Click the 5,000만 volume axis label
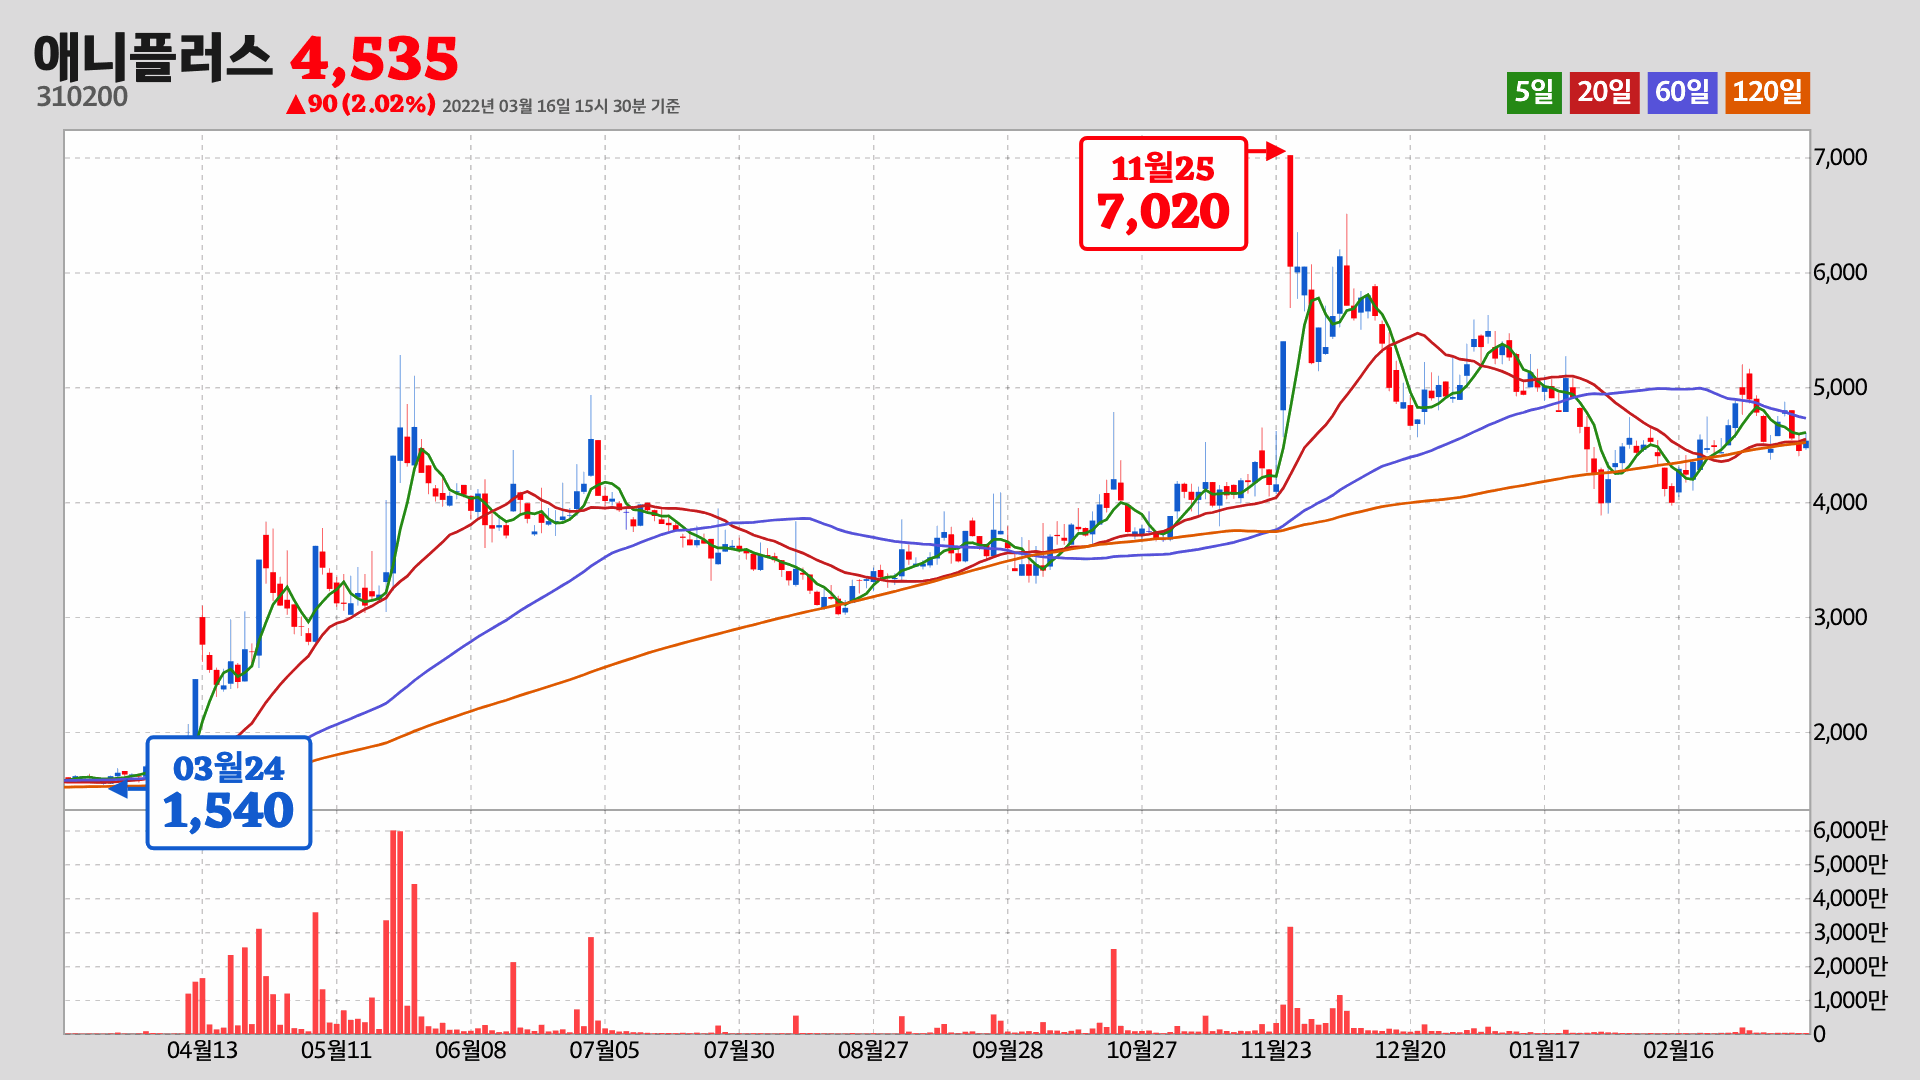 point(1850,864)
